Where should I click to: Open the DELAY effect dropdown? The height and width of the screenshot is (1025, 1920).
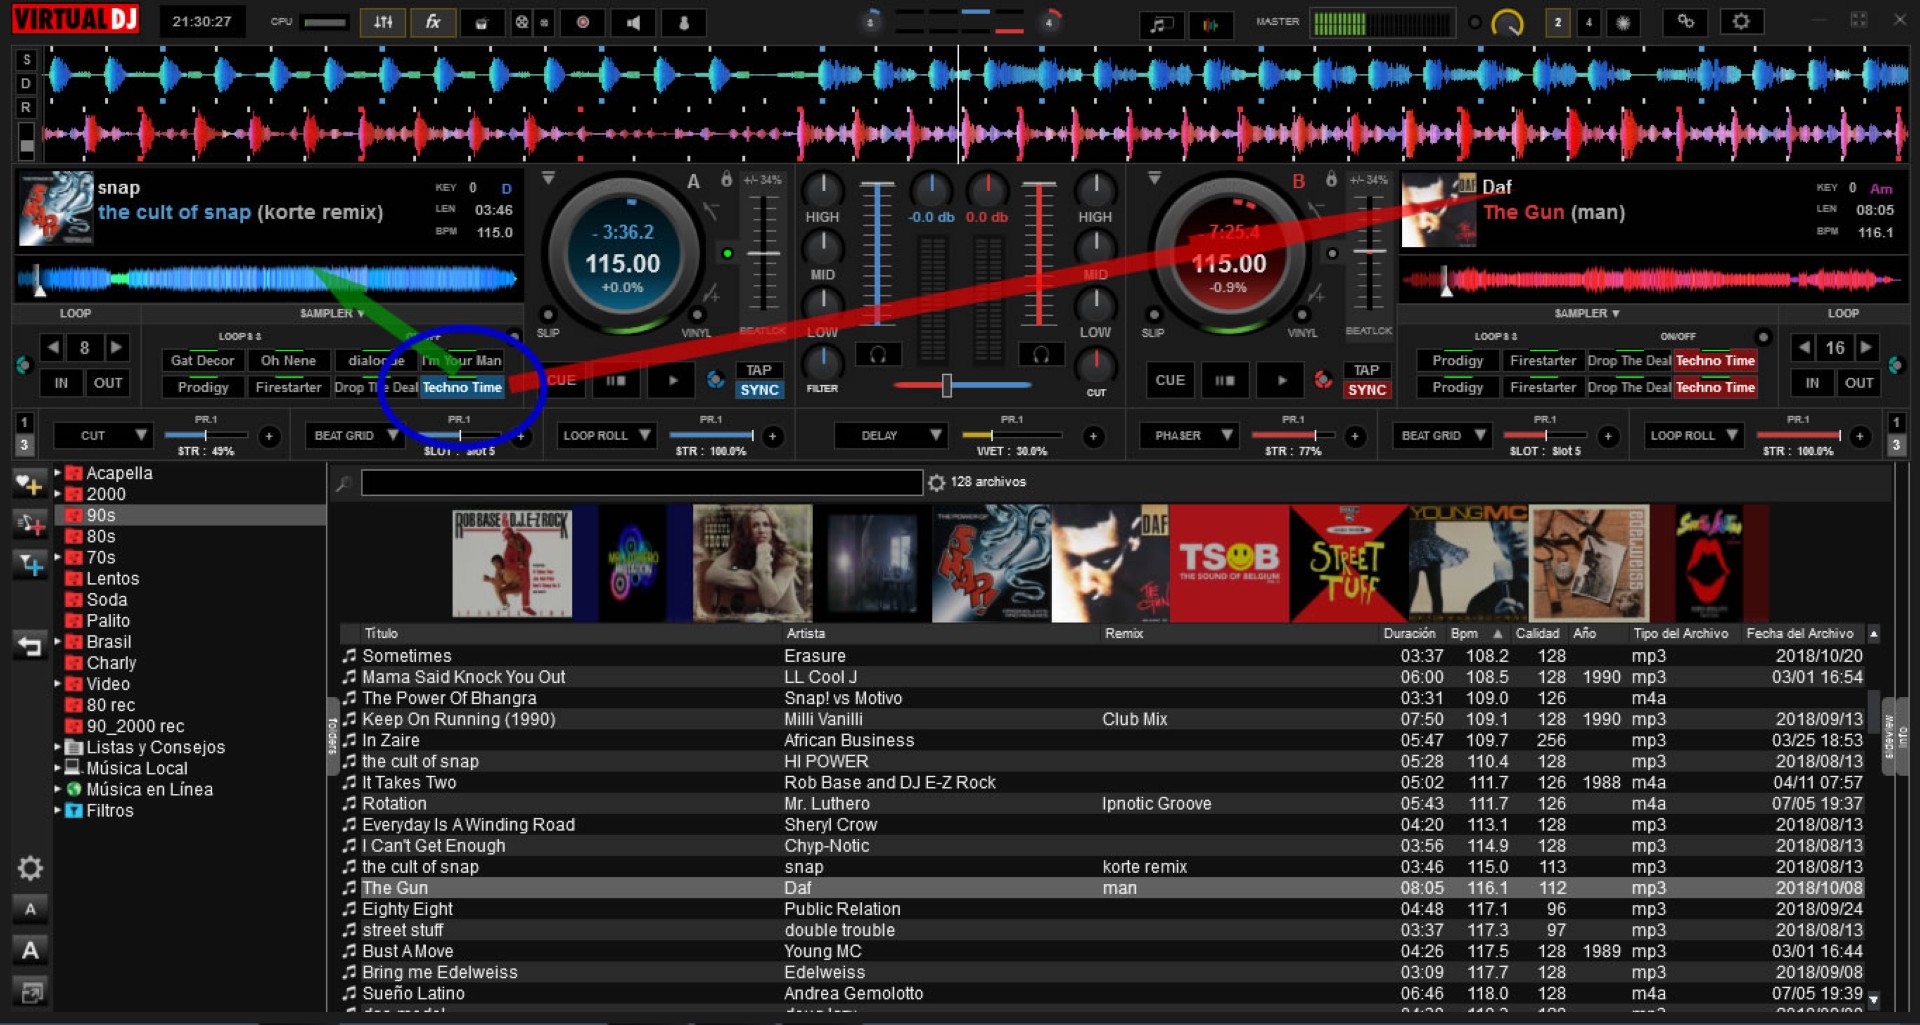(936, 436)
